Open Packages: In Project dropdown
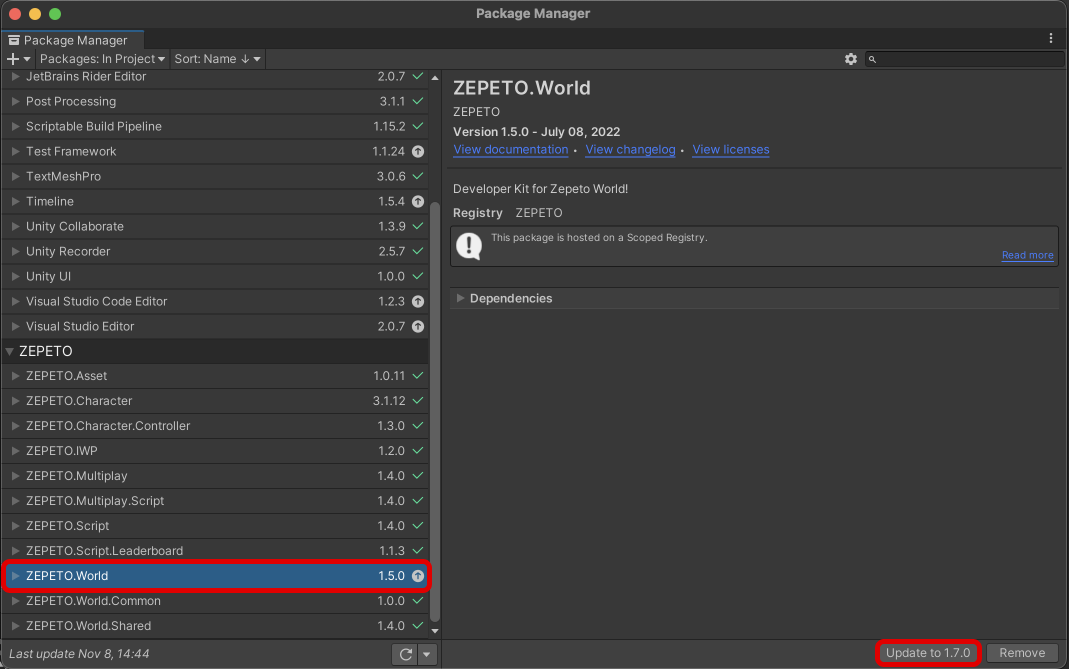 [x=102, y=59]
